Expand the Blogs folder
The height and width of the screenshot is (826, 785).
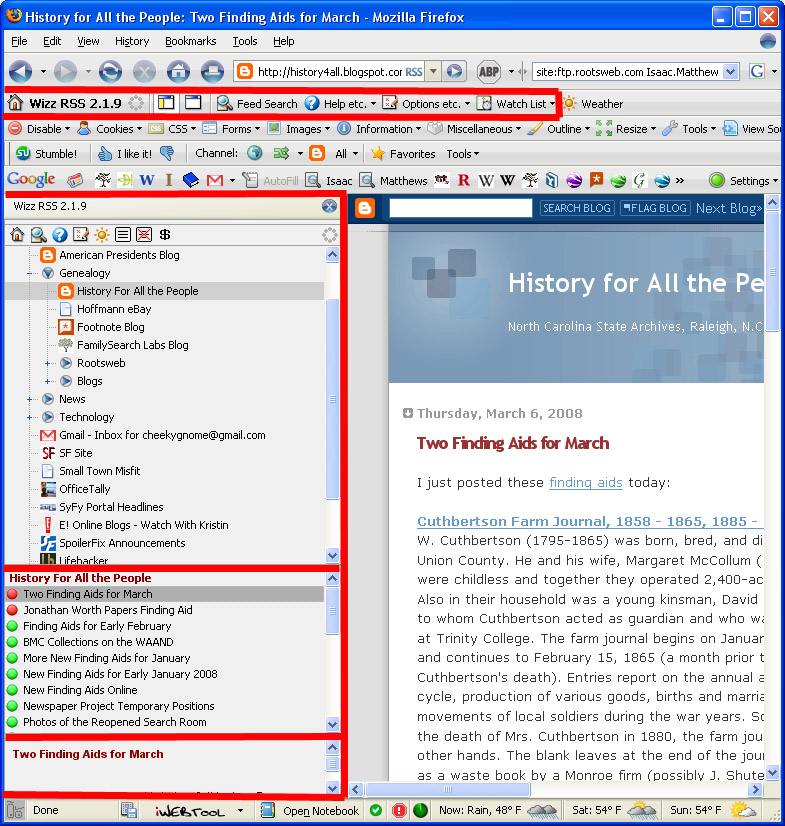[47, 381]
